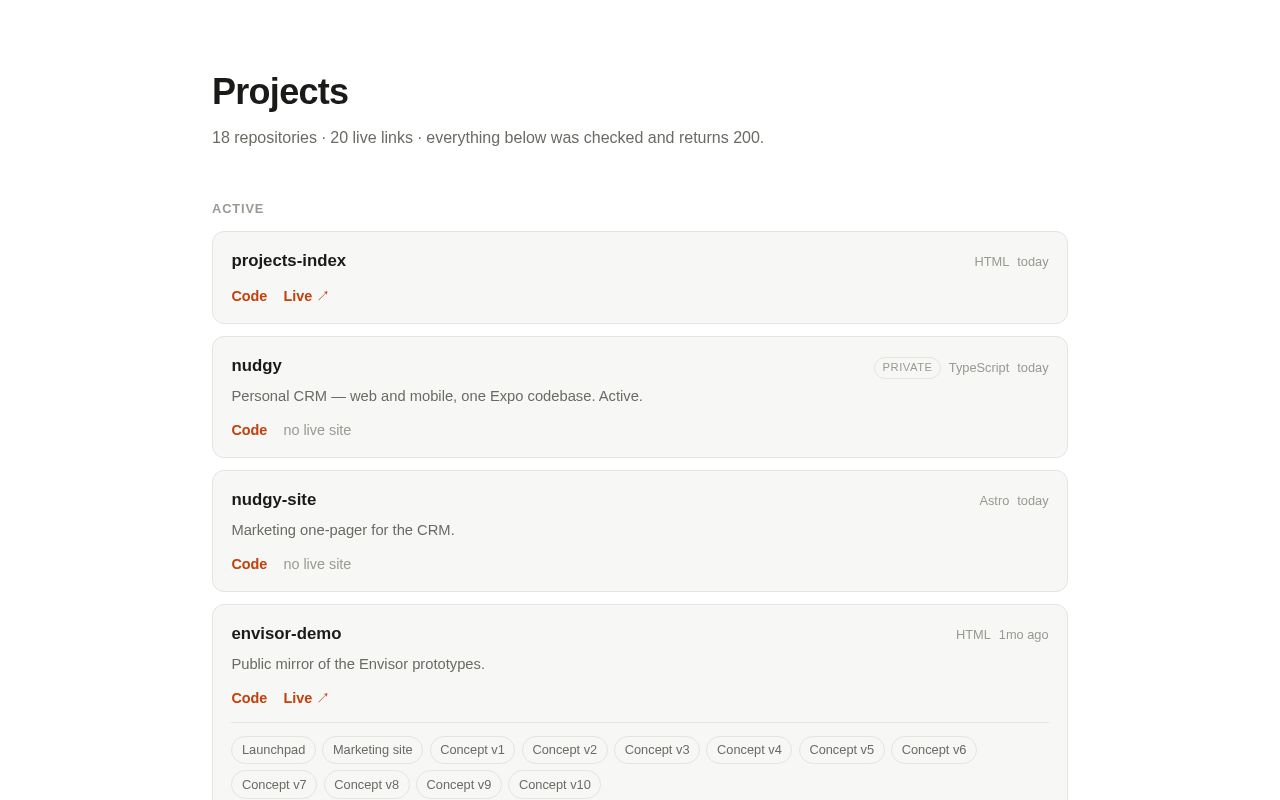Open the Concept v4 chip
This screenshot has height=800, width=1280.
tap(749, 750)
